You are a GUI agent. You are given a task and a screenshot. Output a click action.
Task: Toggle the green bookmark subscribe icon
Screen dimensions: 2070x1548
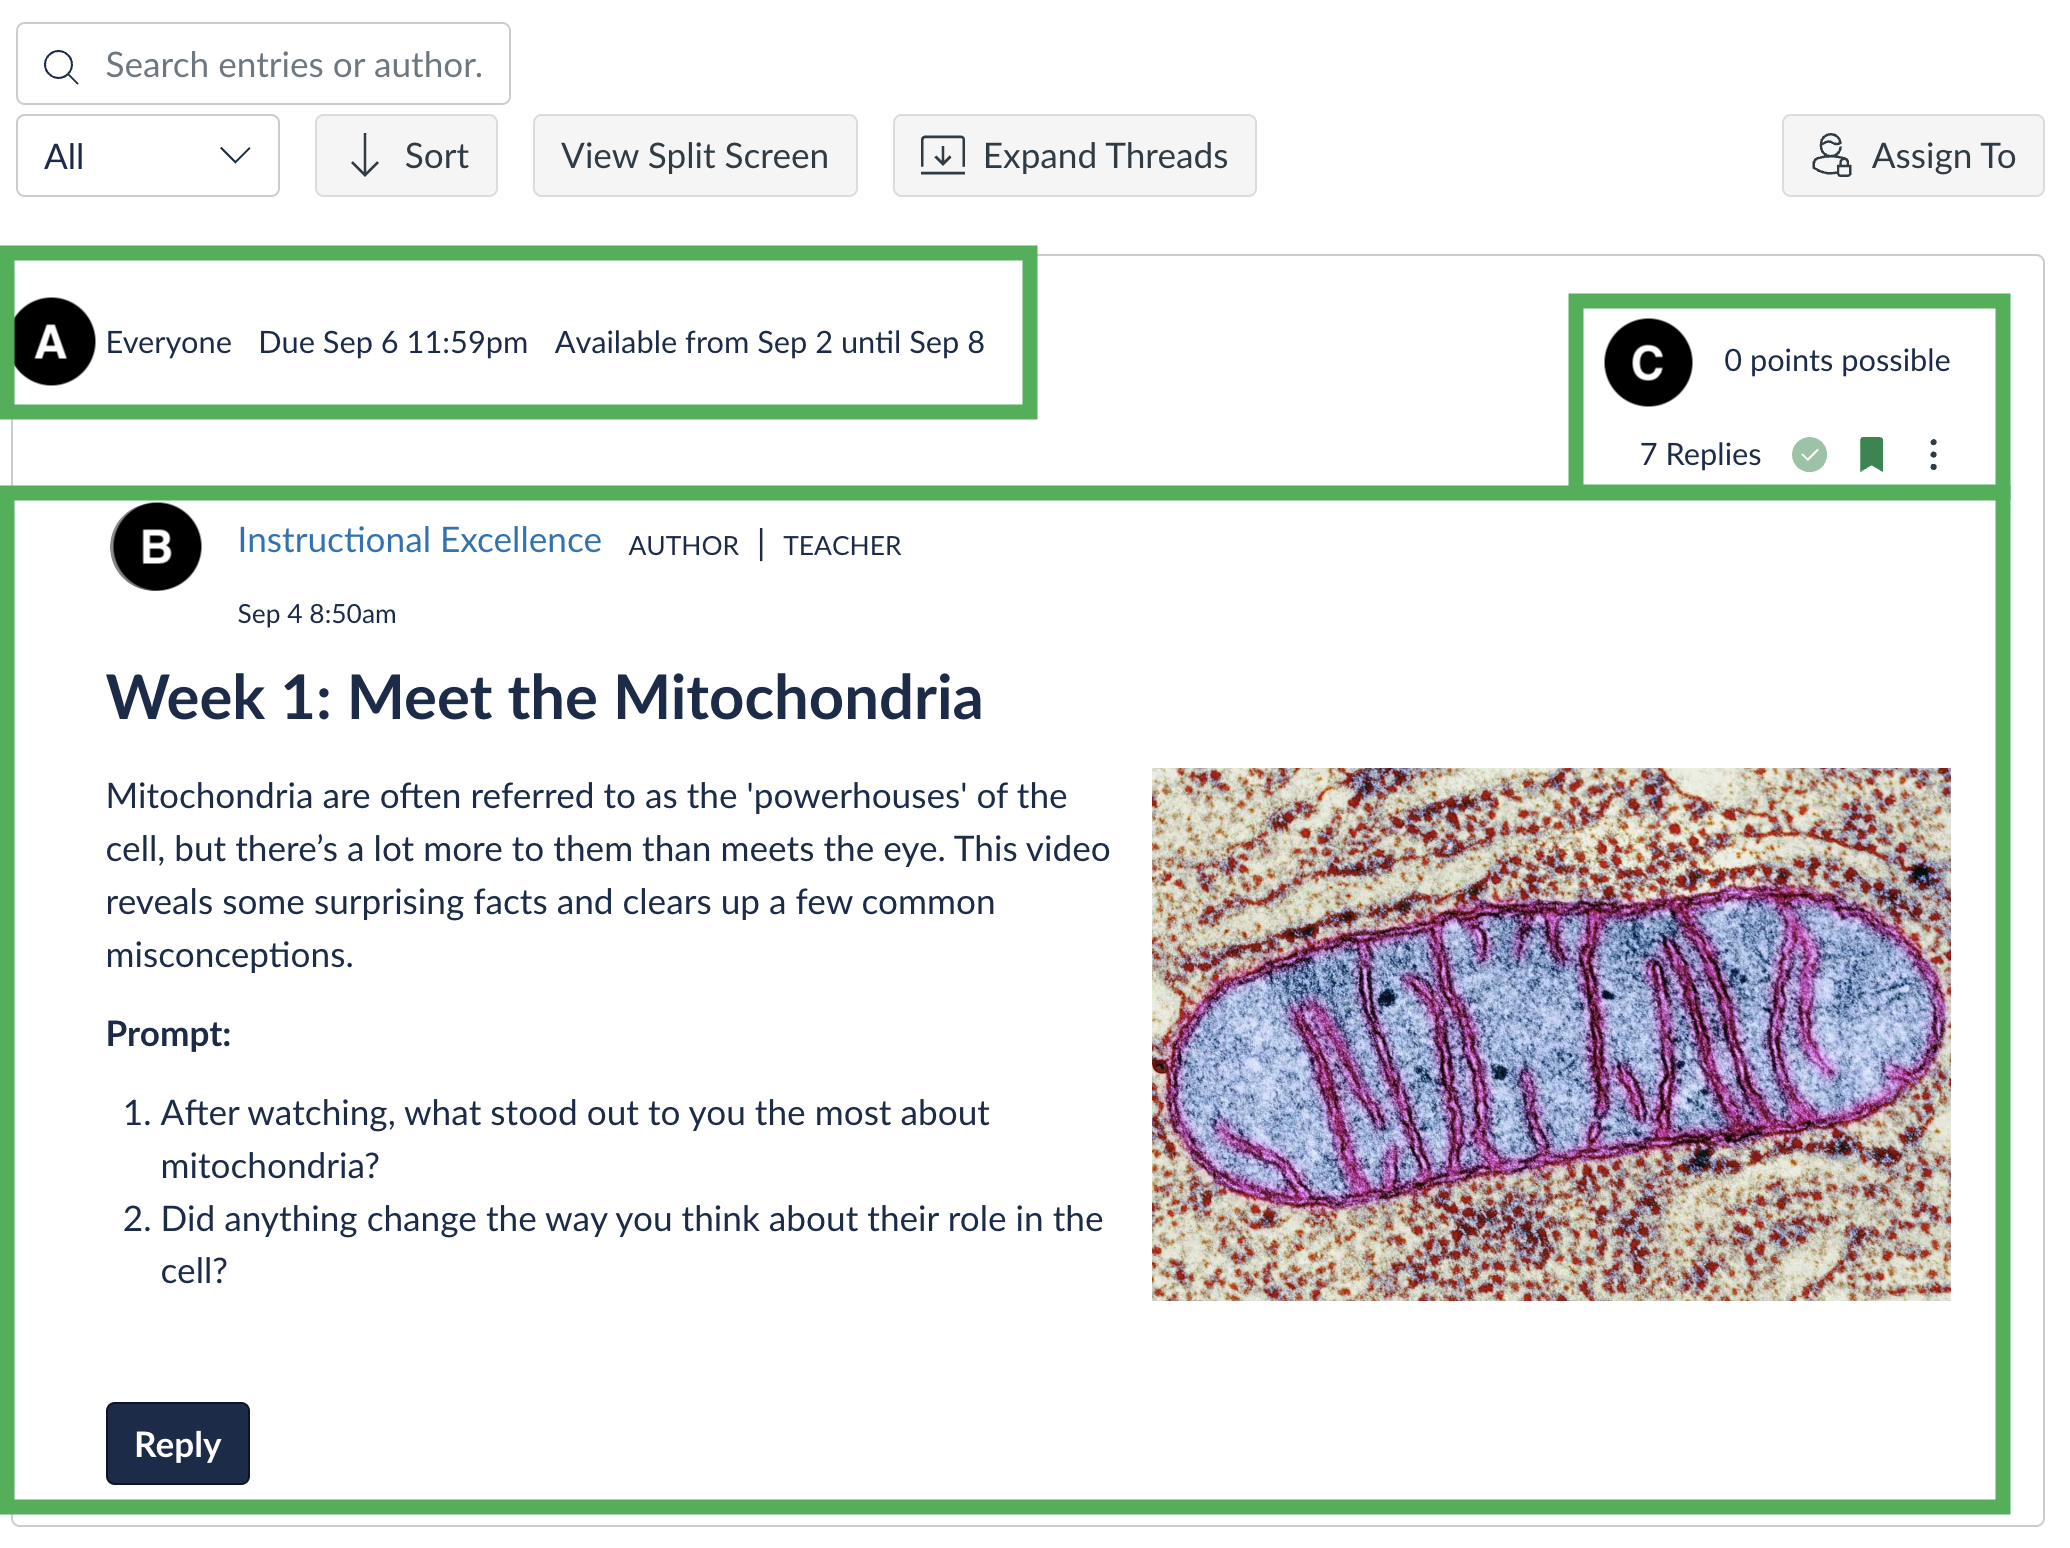coord(1871,454)
